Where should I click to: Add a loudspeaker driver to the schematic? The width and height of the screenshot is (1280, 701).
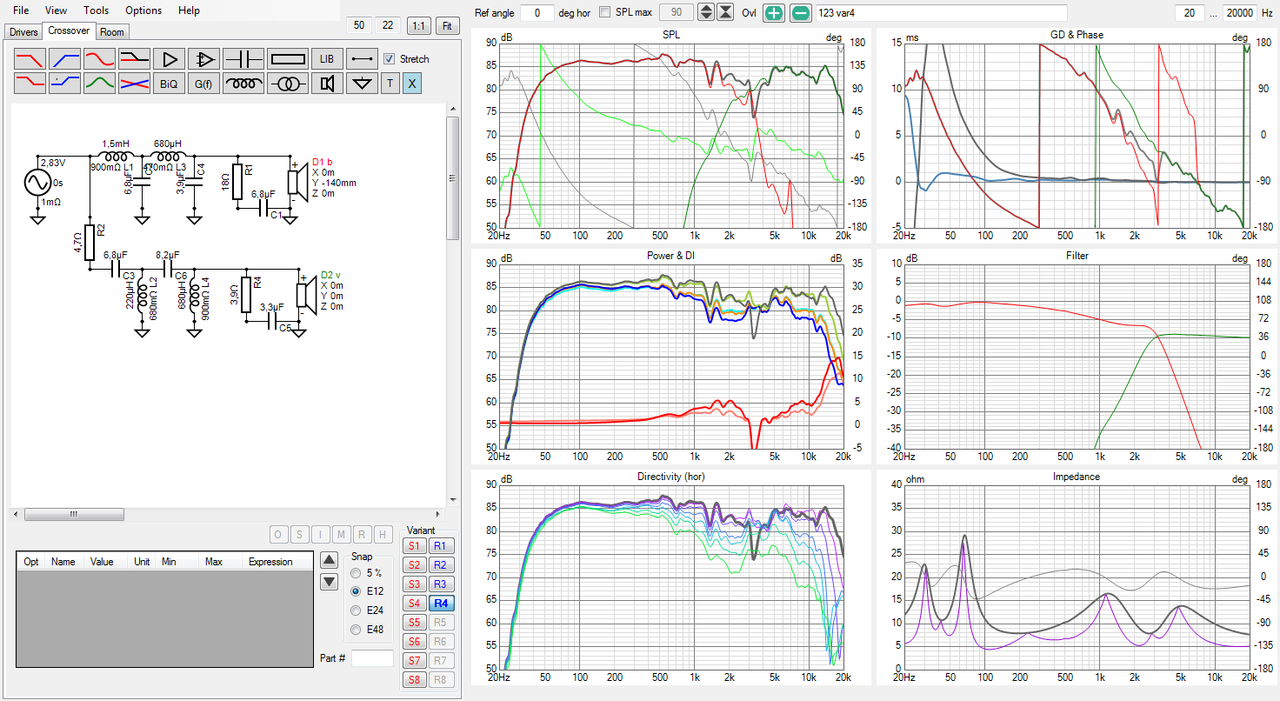point(327,84)
